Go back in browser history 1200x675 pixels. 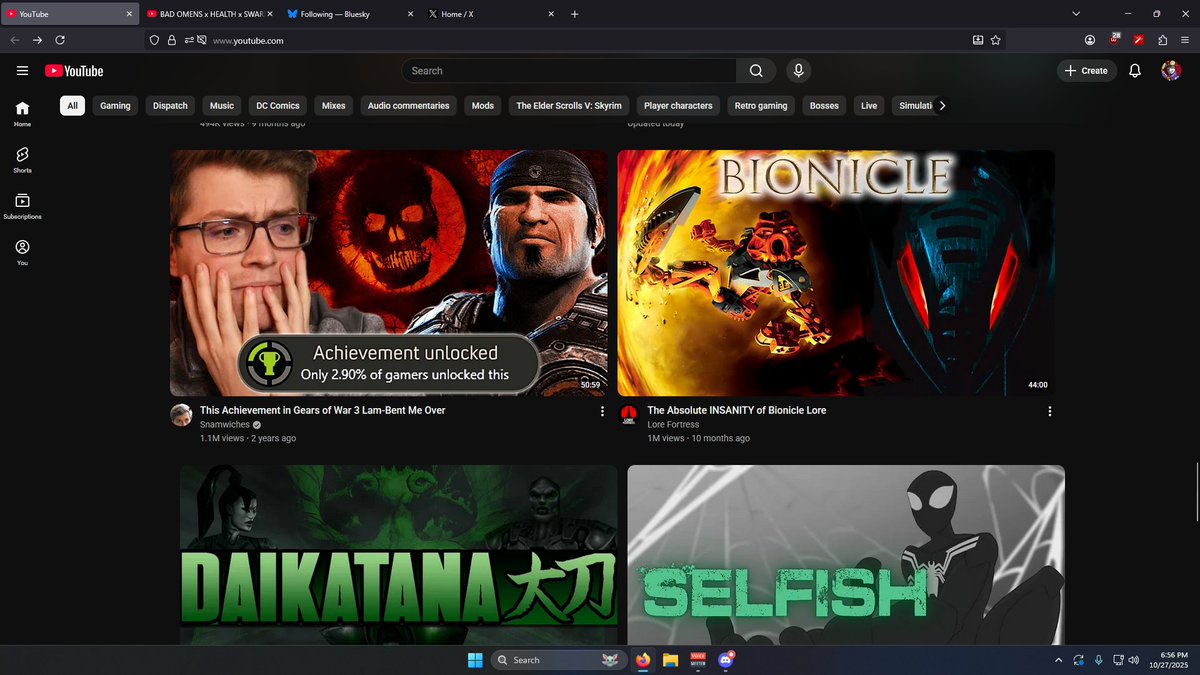14,40
